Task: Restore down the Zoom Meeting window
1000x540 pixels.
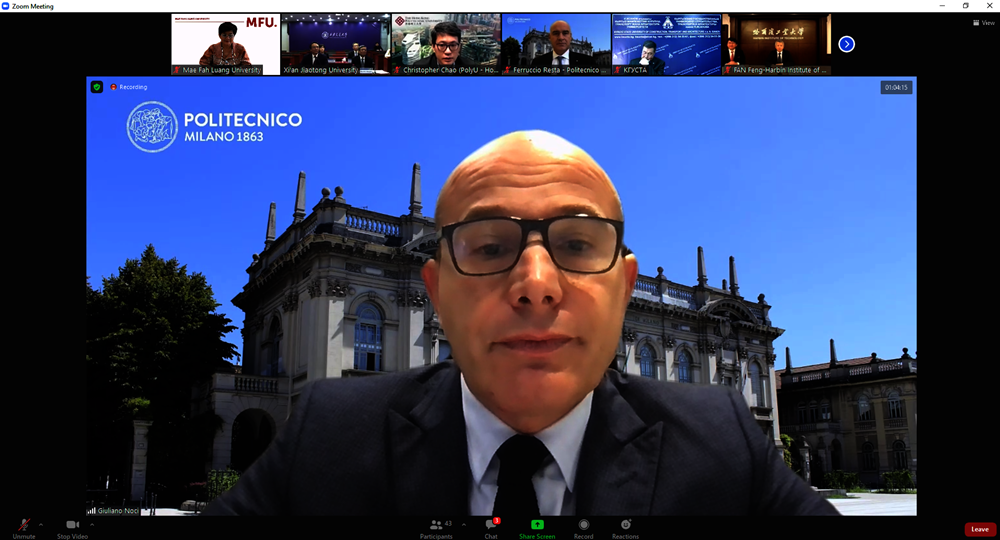Action: (966, 6)
